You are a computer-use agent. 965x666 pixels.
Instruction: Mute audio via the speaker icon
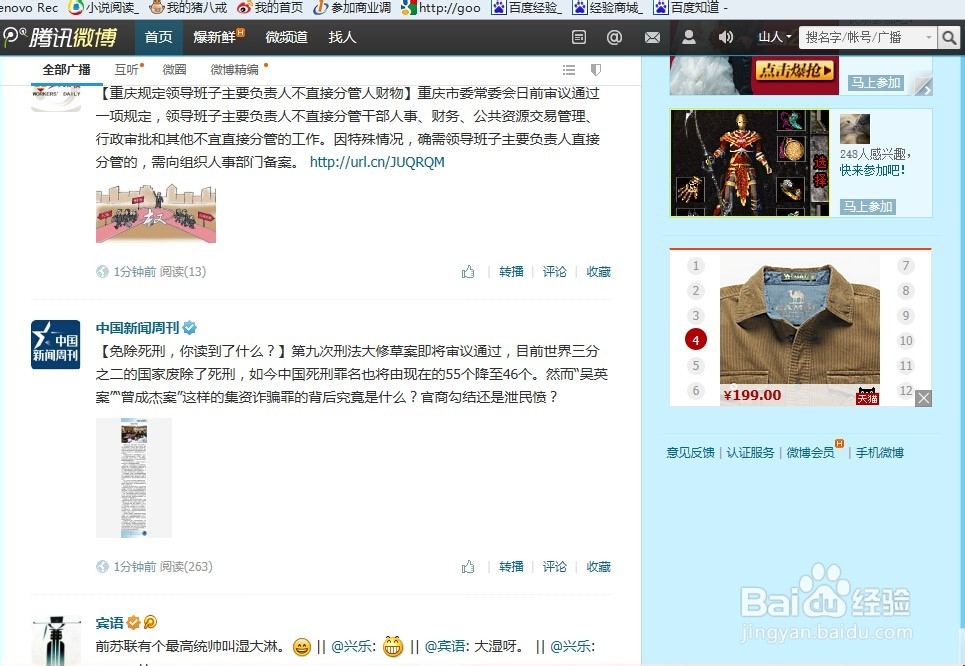point(726,37)
